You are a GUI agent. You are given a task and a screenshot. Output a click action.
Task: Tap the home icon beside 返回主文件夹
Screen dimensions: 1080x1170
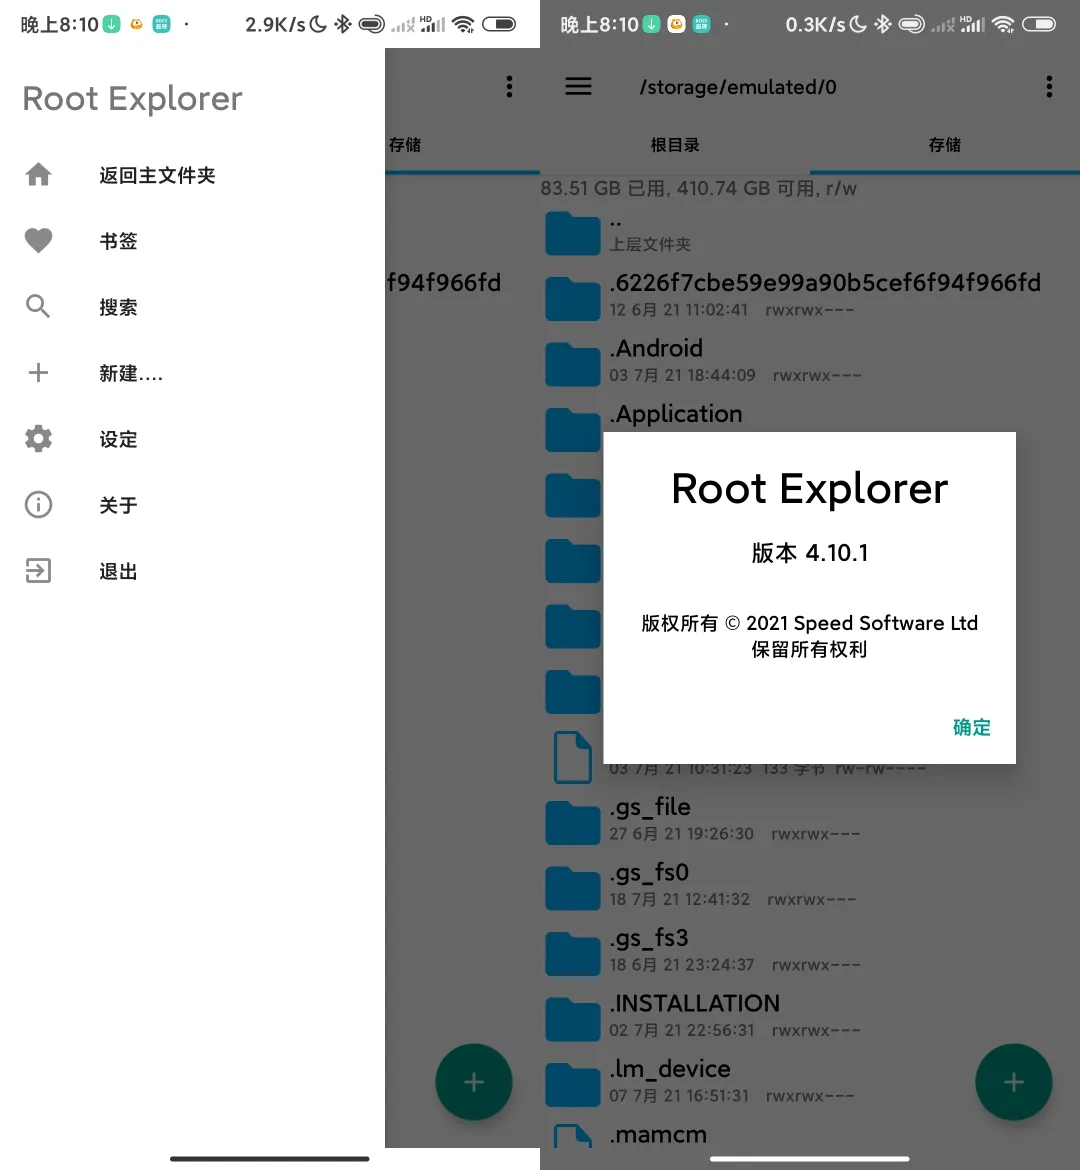pos(38,175)
